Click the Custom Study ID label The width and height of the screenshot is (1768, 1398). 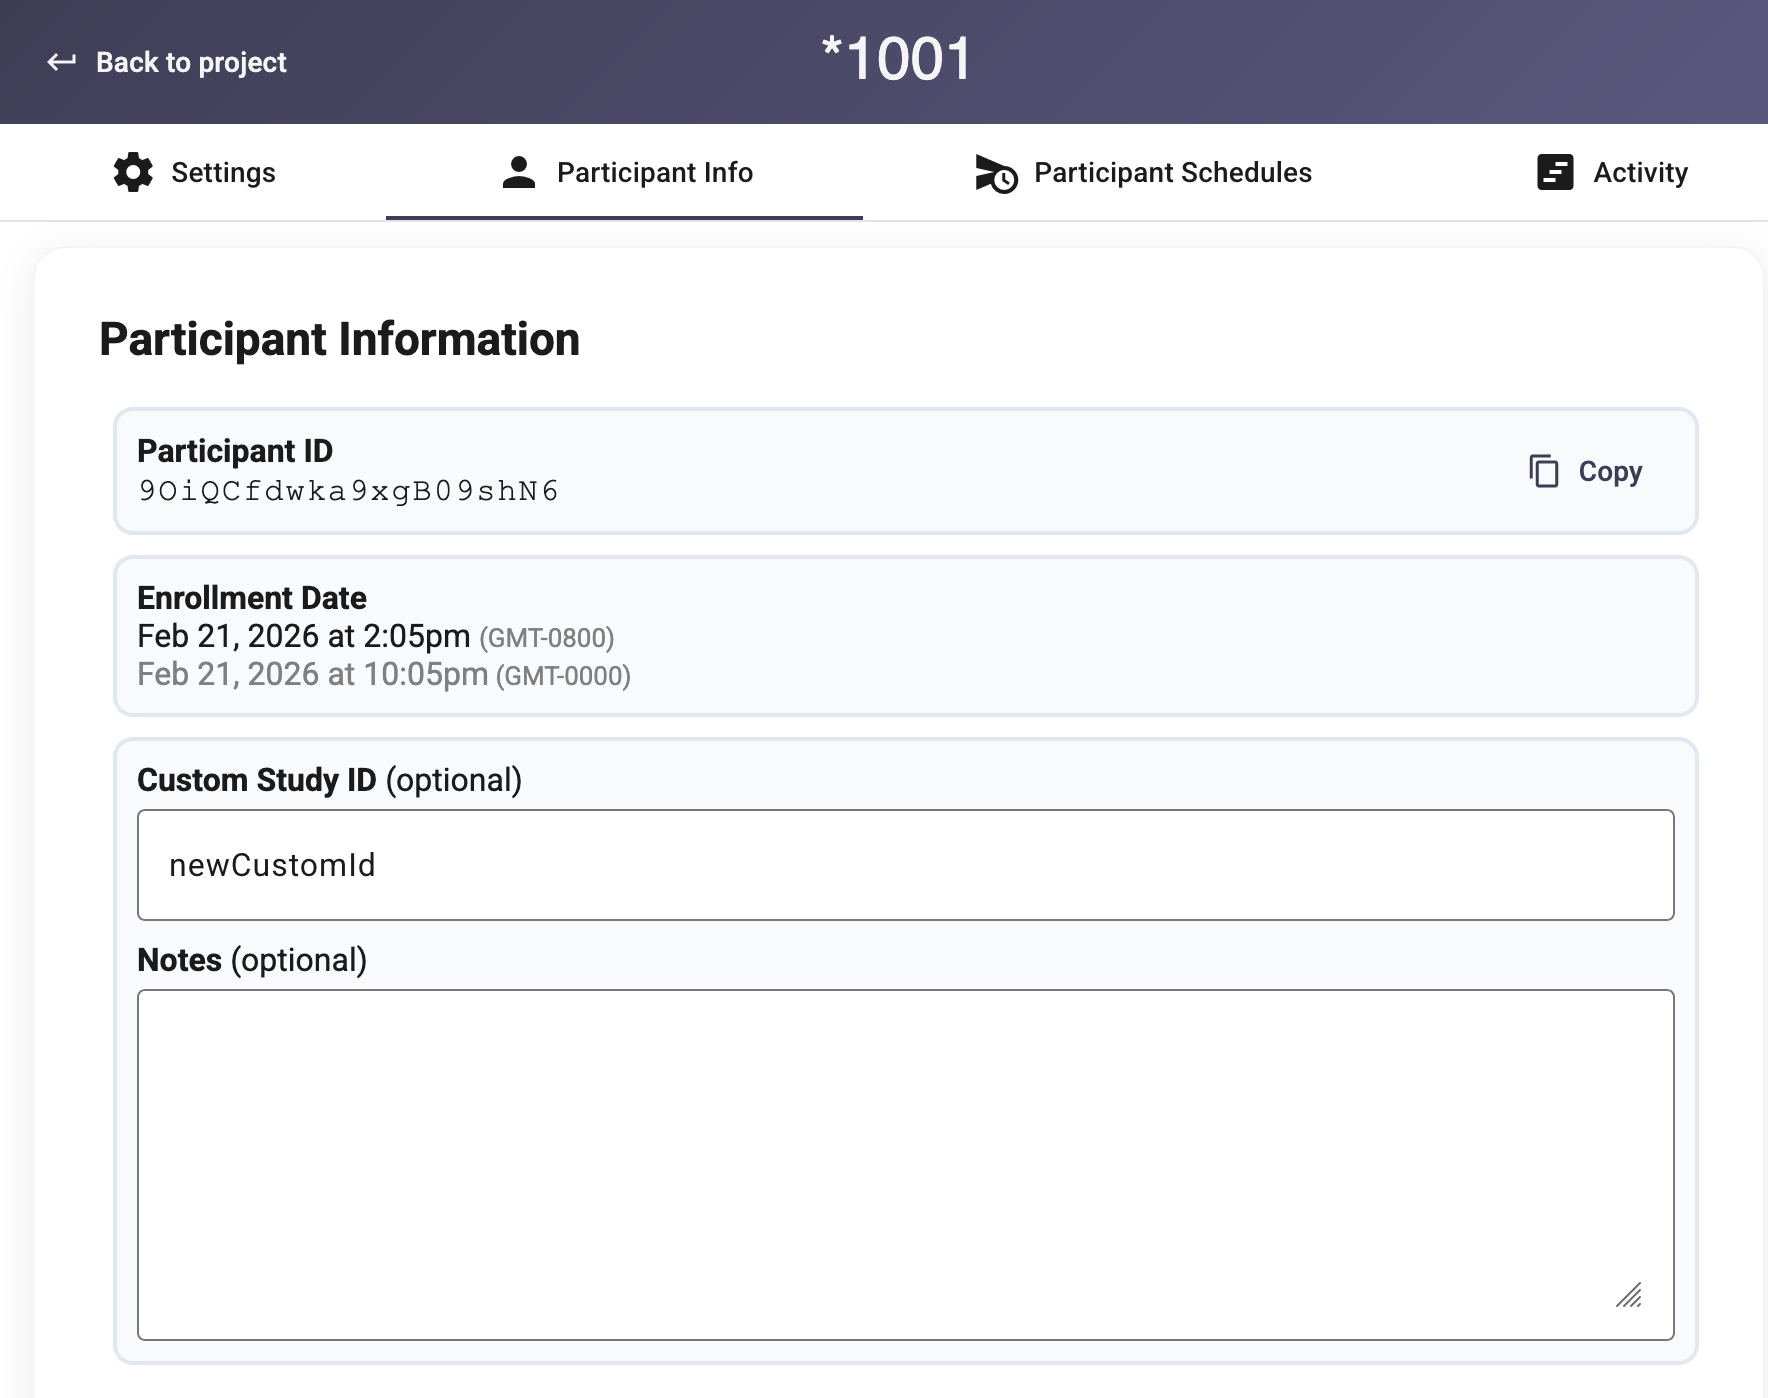pos(329,780)
